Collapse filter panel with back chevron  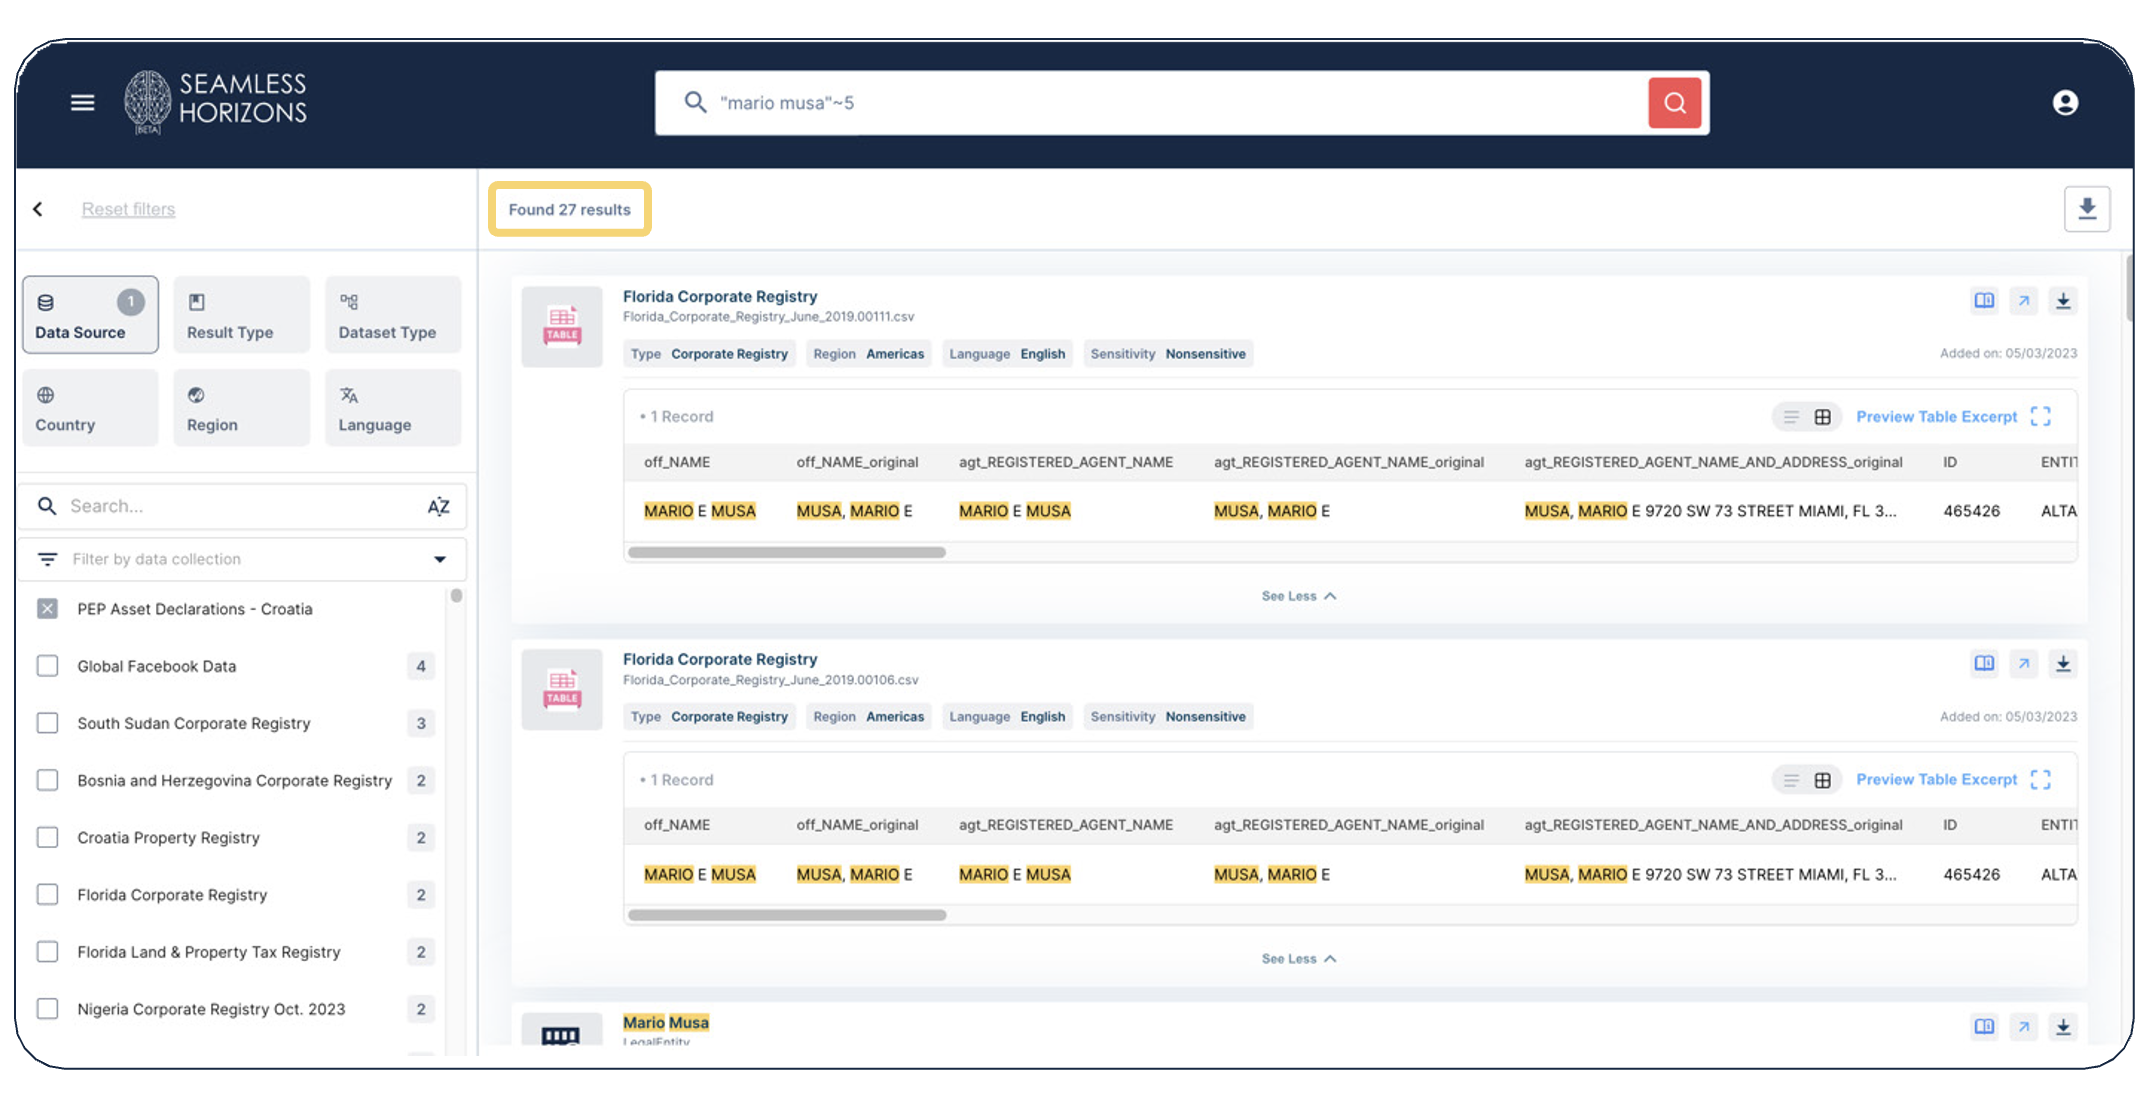coord(38,209)
